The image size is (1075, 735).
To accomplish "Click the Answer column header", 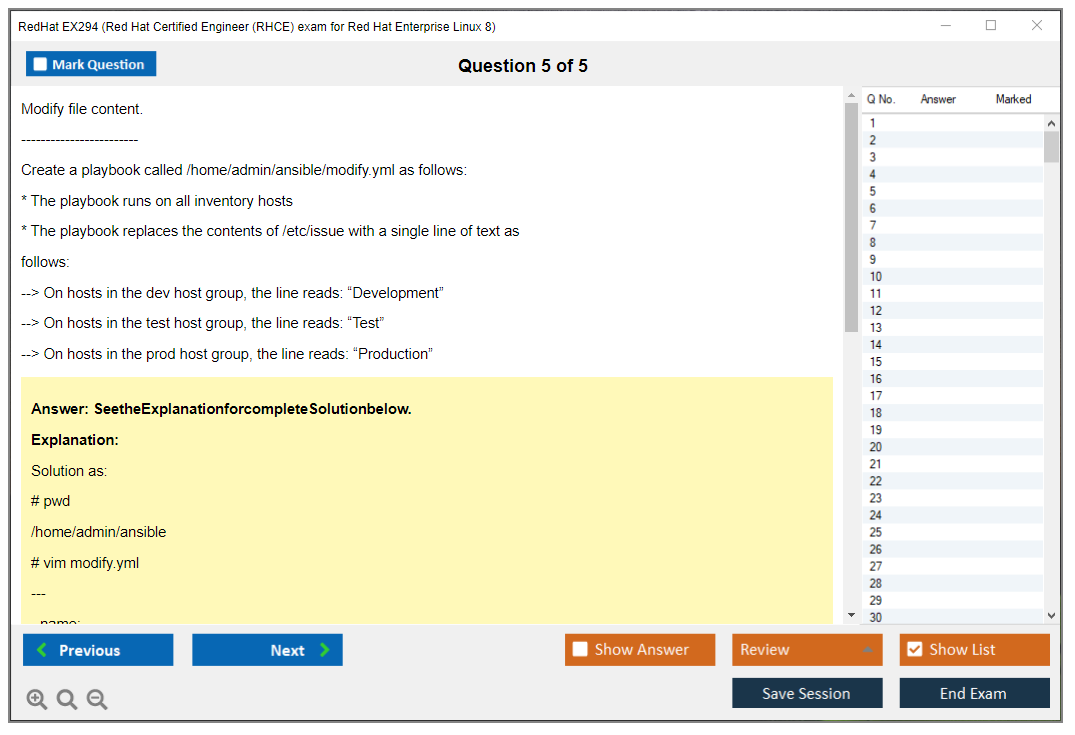I will (x=938, y=99).
